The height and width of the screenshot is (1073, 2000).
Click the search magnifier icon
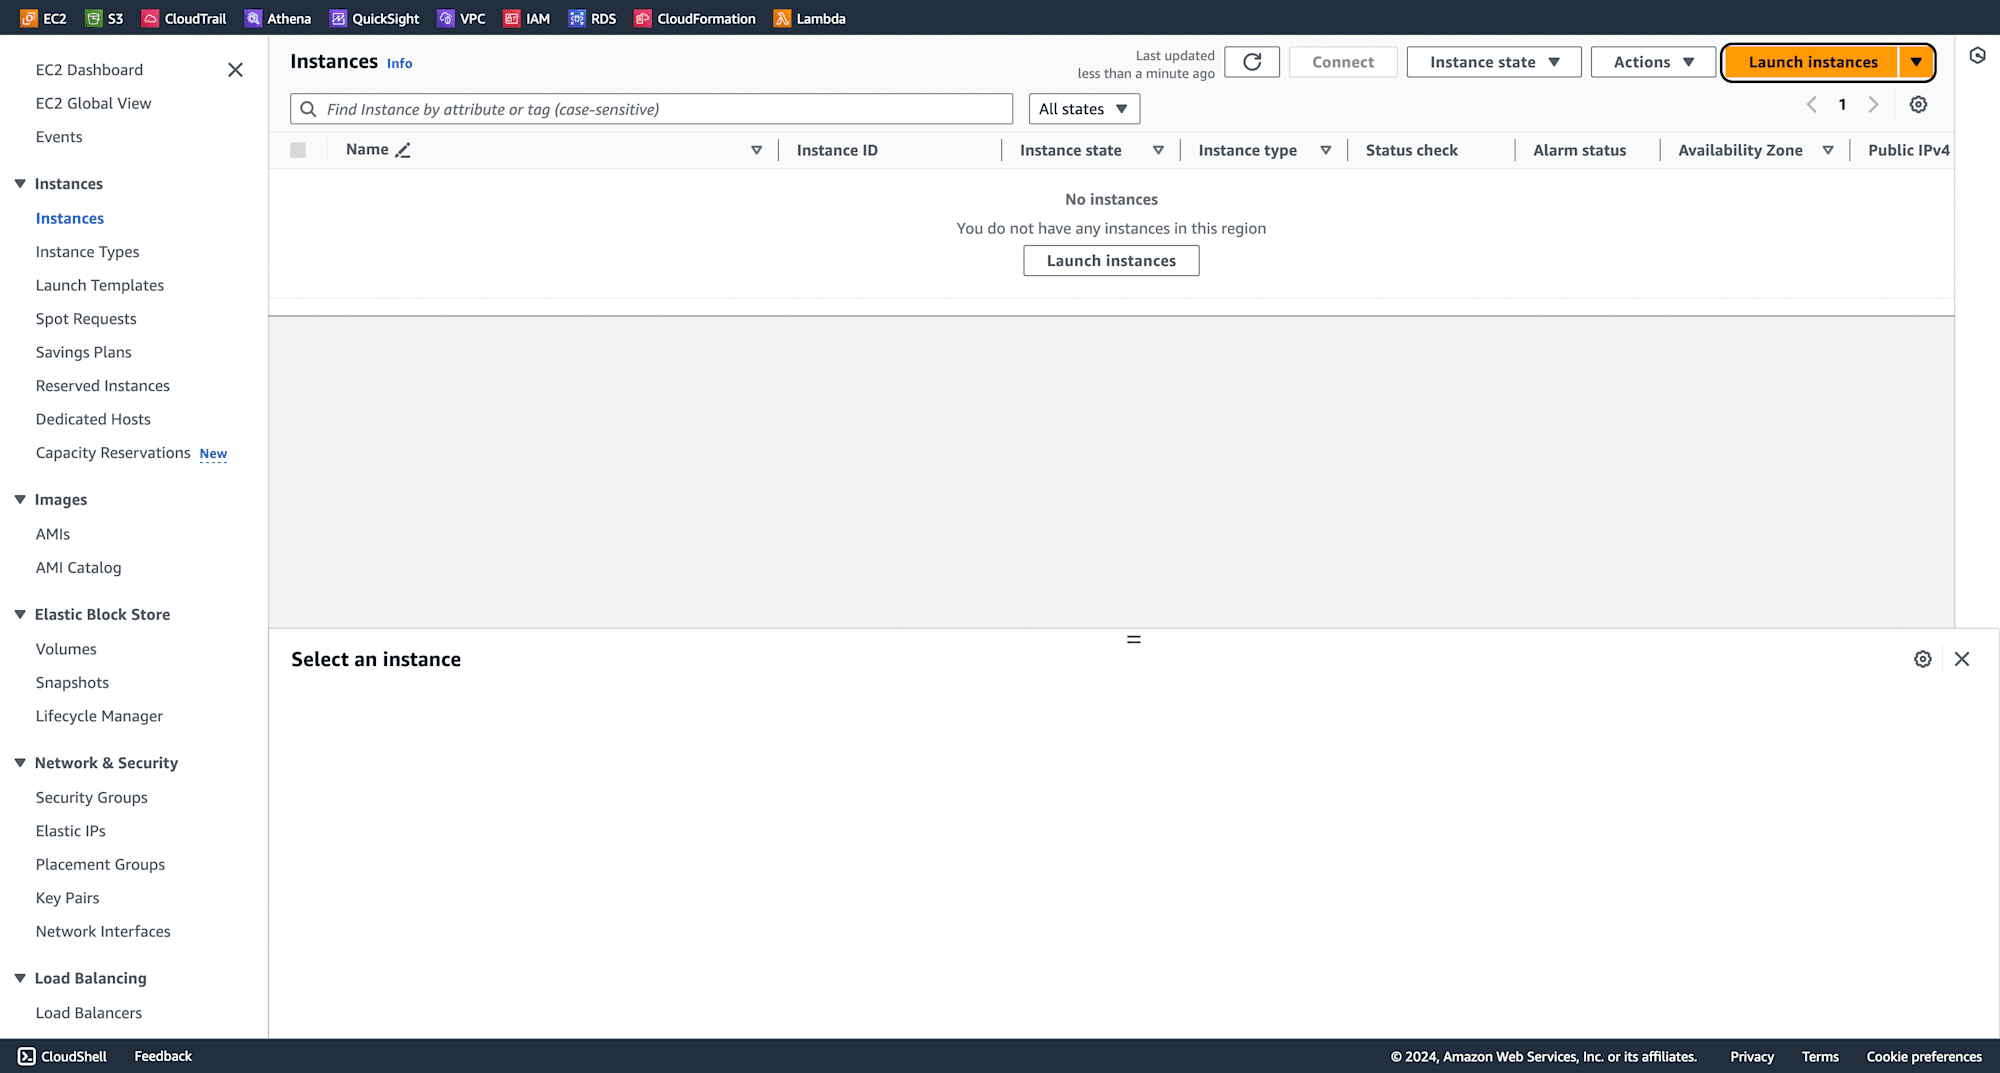308,109
